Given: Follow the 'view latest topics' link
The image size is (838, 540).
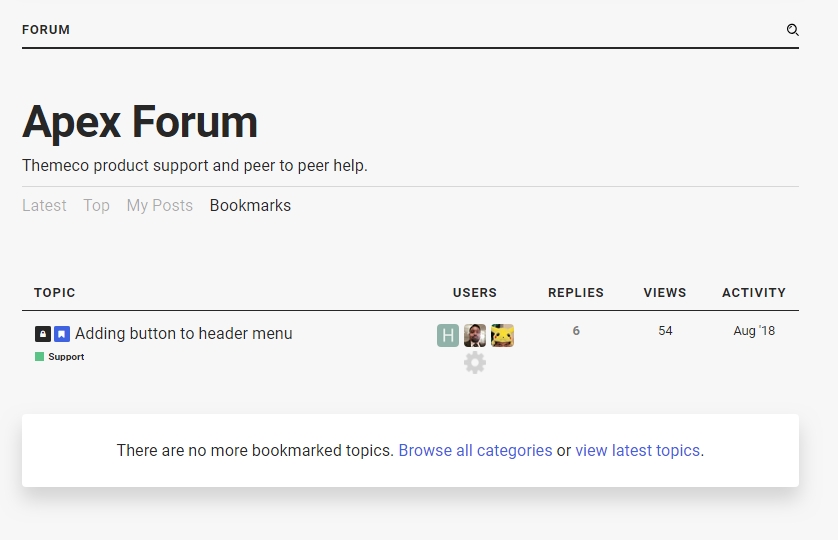Looking at the screenshot, I should tap(637, 451).
